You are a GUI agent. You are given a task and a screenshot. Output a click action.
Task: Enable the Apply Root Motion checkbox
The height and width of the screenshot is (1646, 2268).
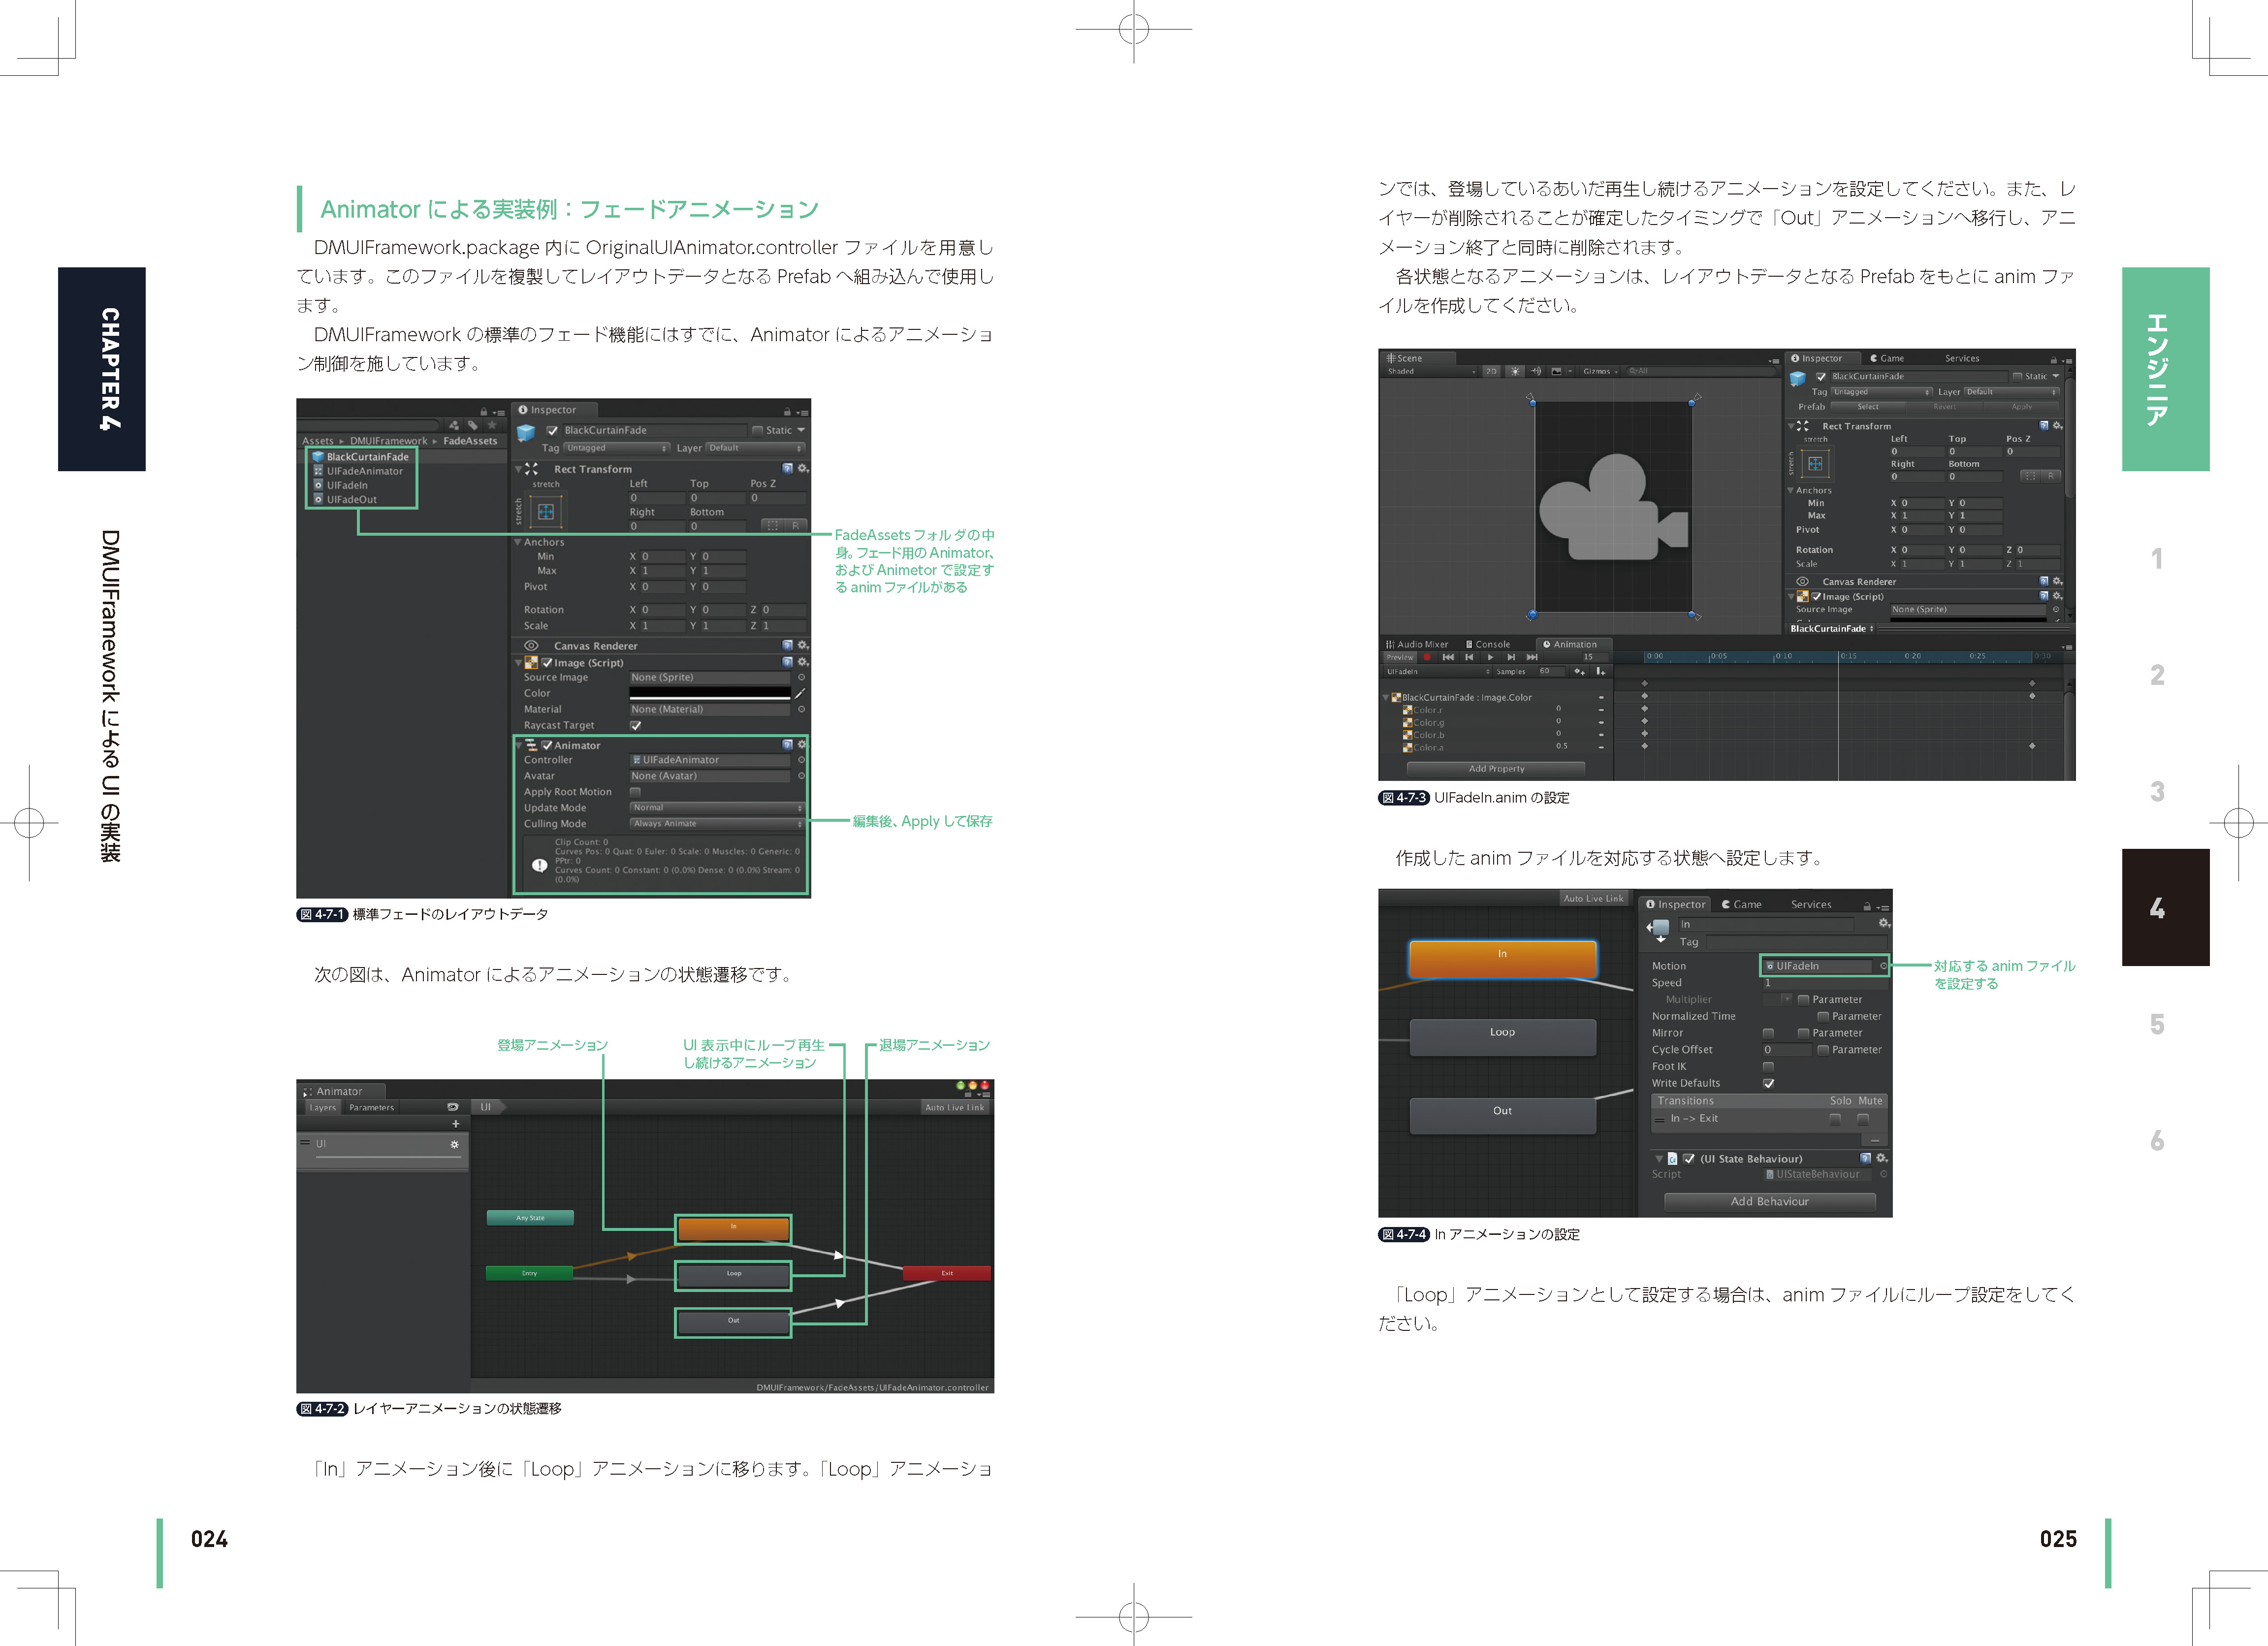click(x=635, y=792)
